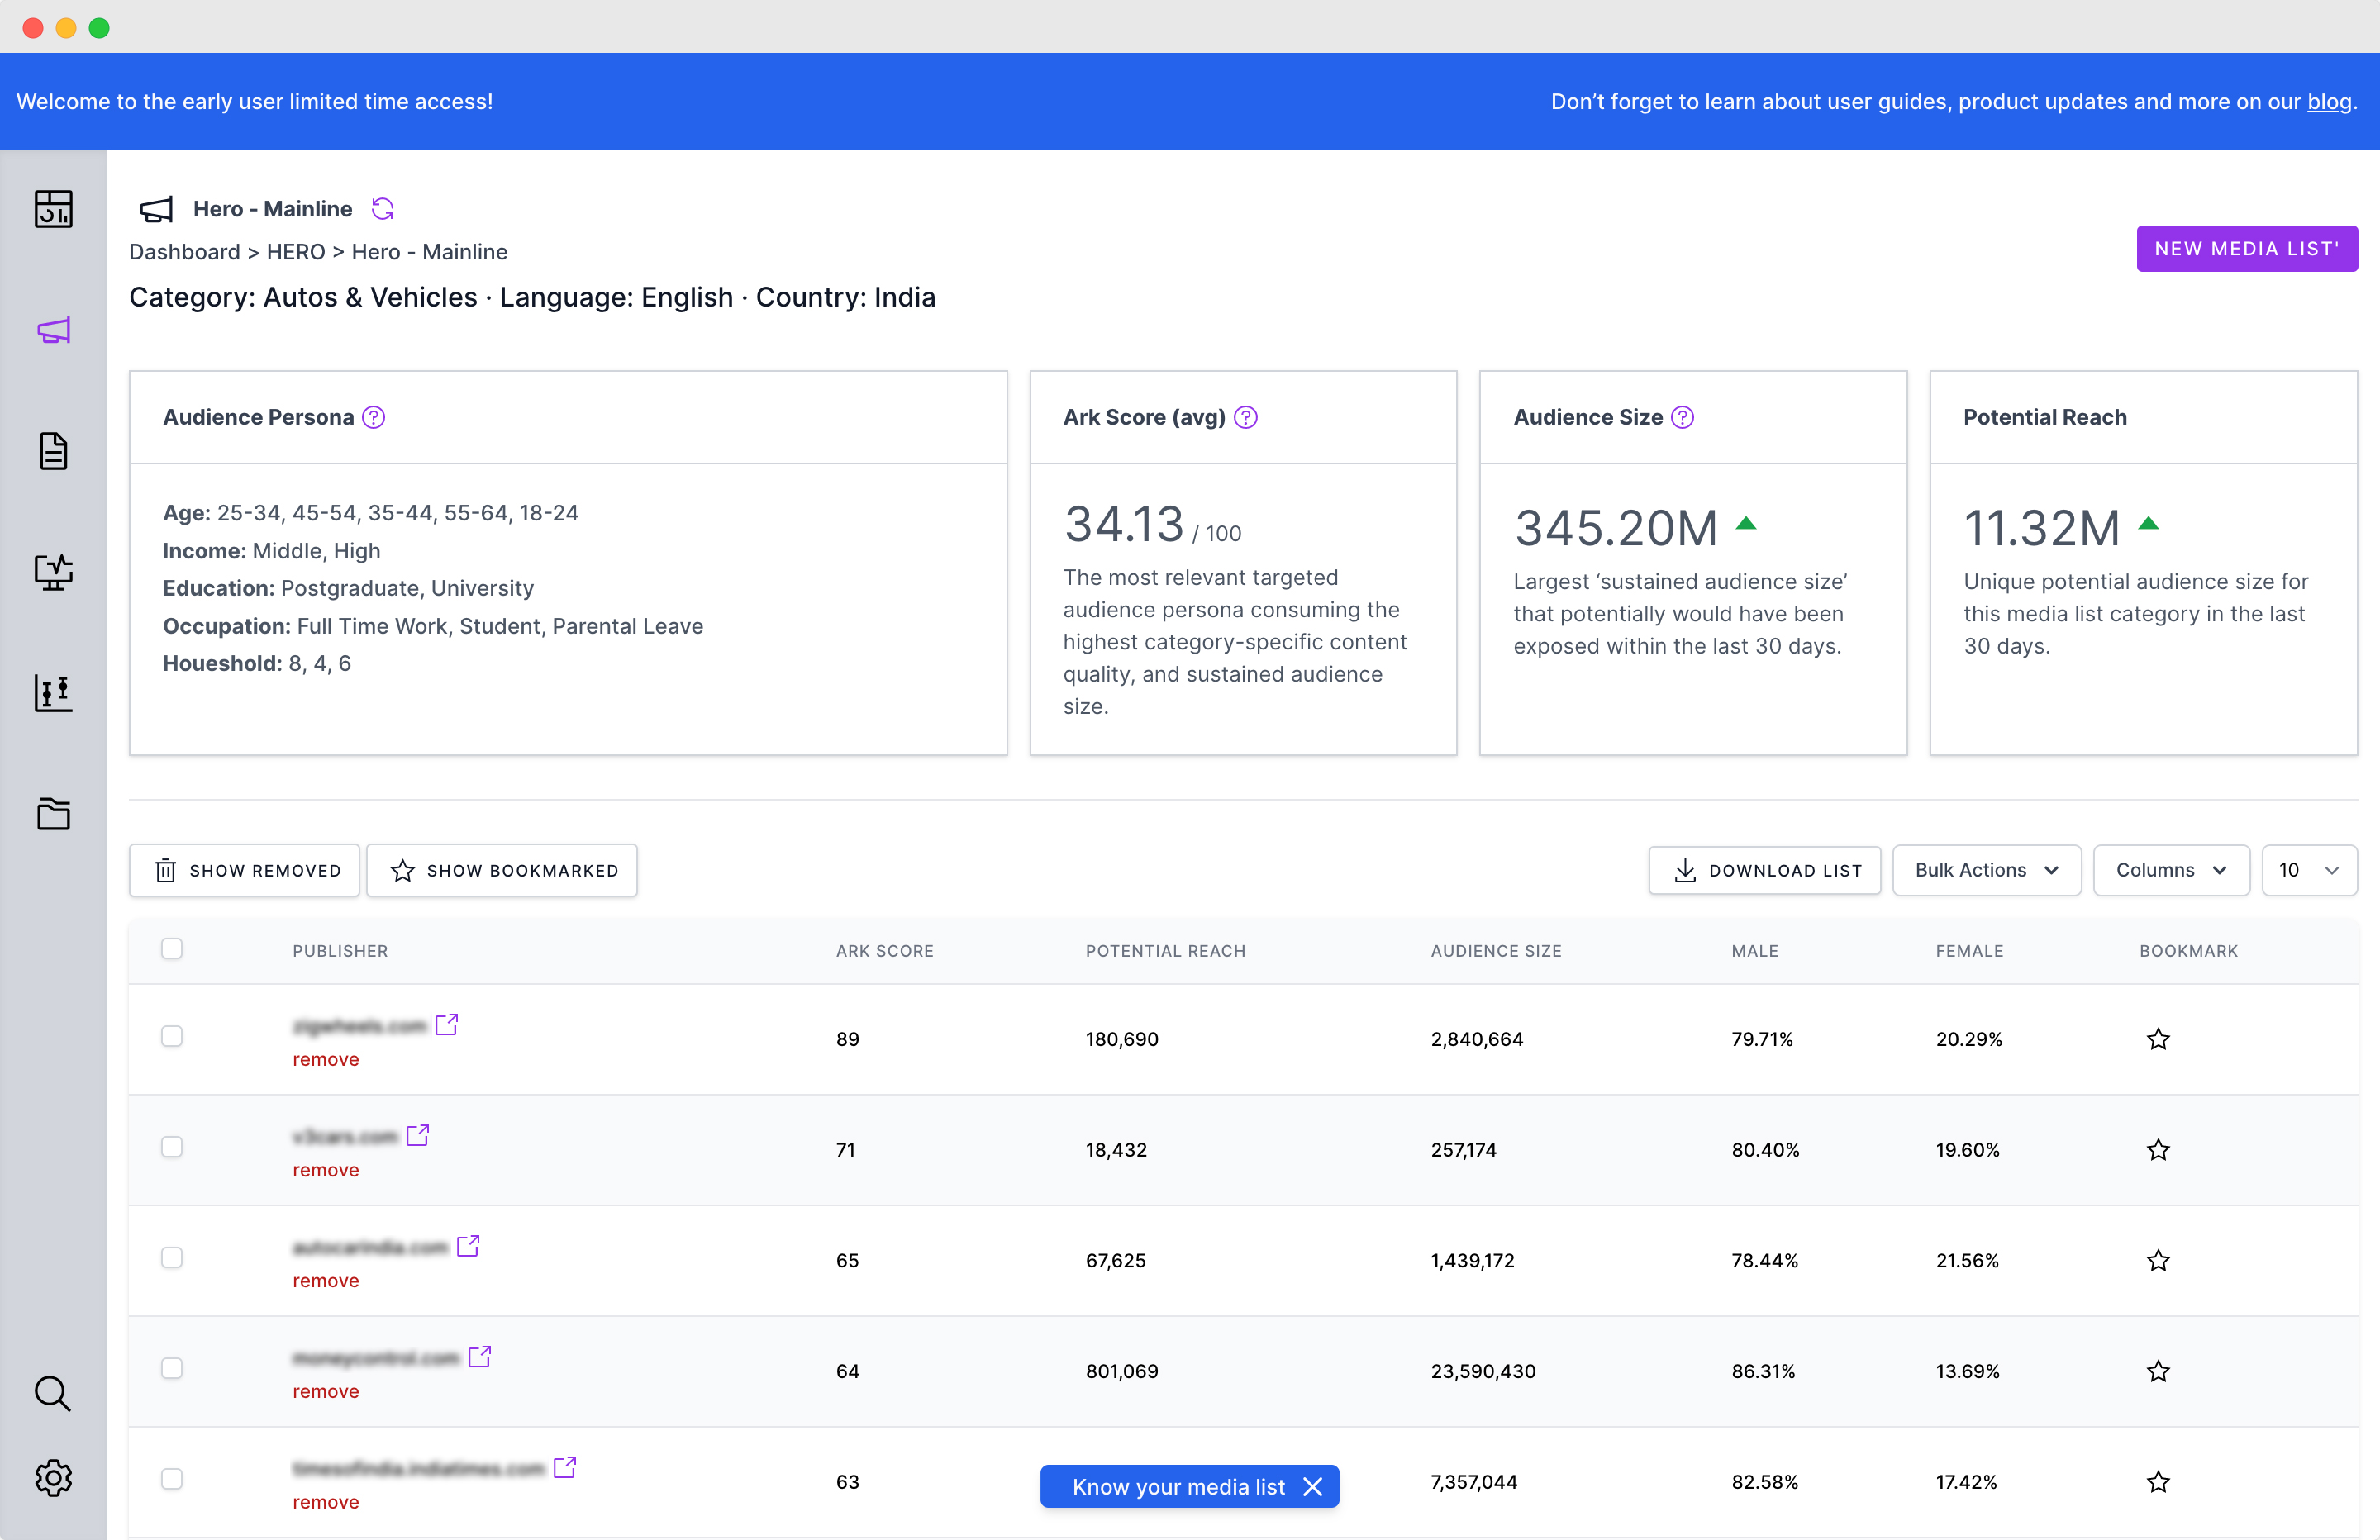Image resolution: width=2380 pixels, height=1540 pixels.
Task: Open the dashboard icon in sidebar
Action: coord(53,209)
